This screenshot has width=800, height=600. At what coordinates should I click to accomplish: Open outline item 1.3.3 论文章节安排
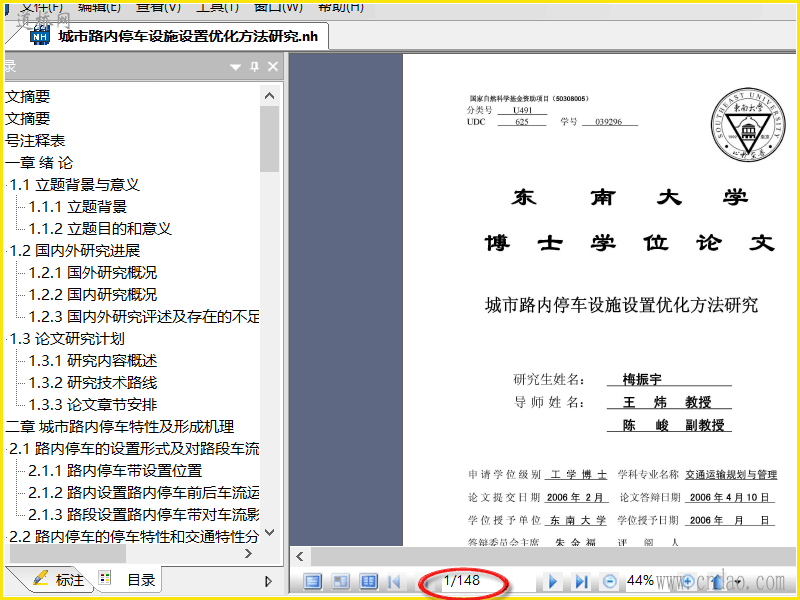92,405
